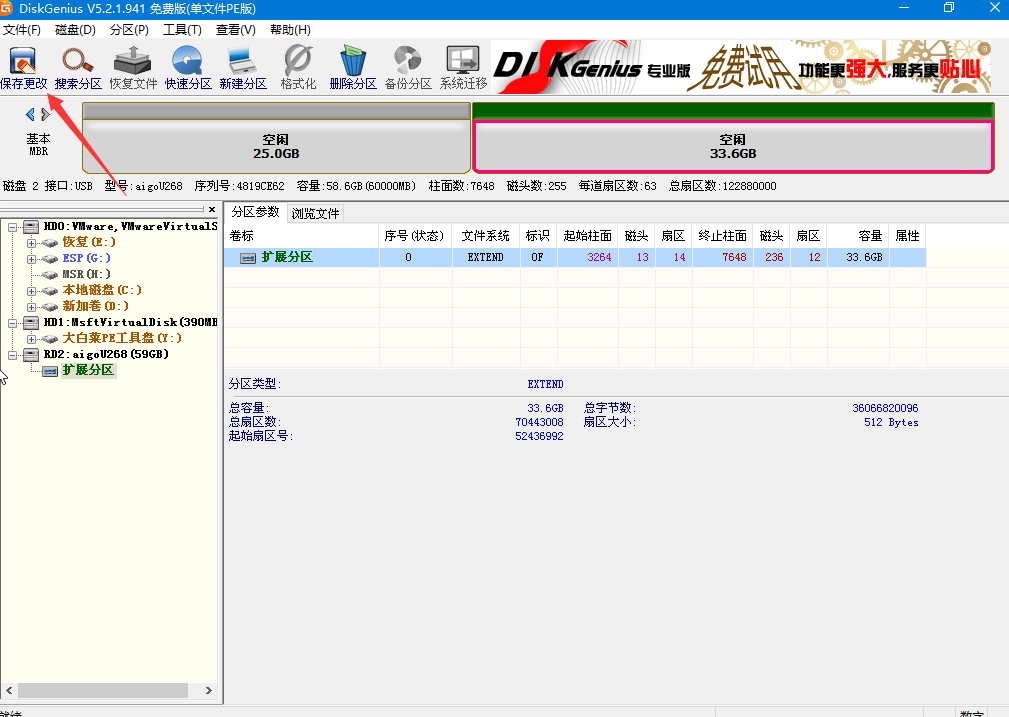Image resolution: width=1009 pixels, height=717 pixels.
Task: Select the 大白菜PE工具盘(Y:) tree item label
Action: (x=122, y=338)
